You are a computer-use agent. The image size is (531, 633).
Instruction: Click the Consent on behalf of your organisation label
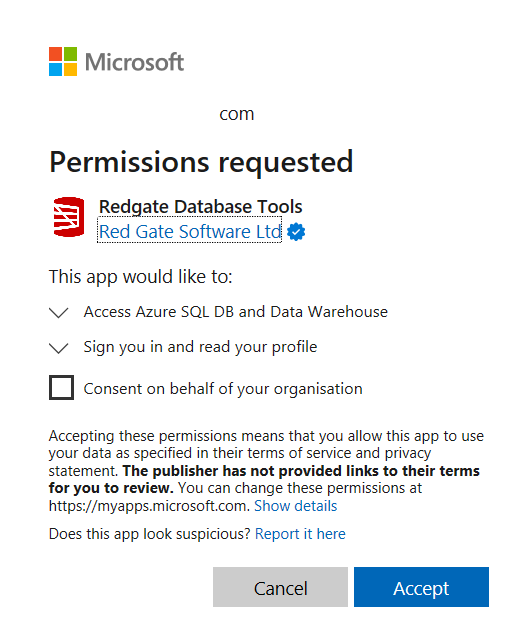(x=223, y=389)
